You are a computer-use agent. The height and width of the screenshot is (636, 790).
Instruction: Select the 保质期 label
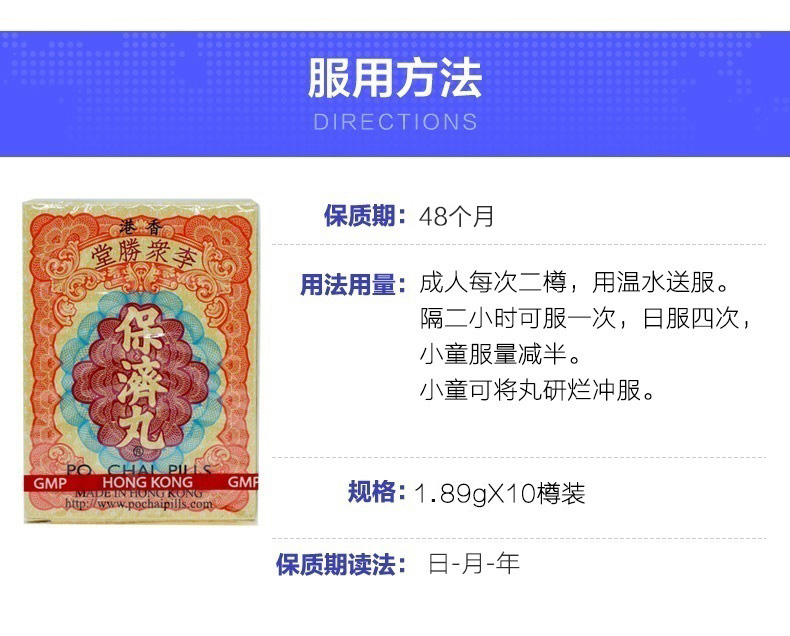[x=365, y=216]
